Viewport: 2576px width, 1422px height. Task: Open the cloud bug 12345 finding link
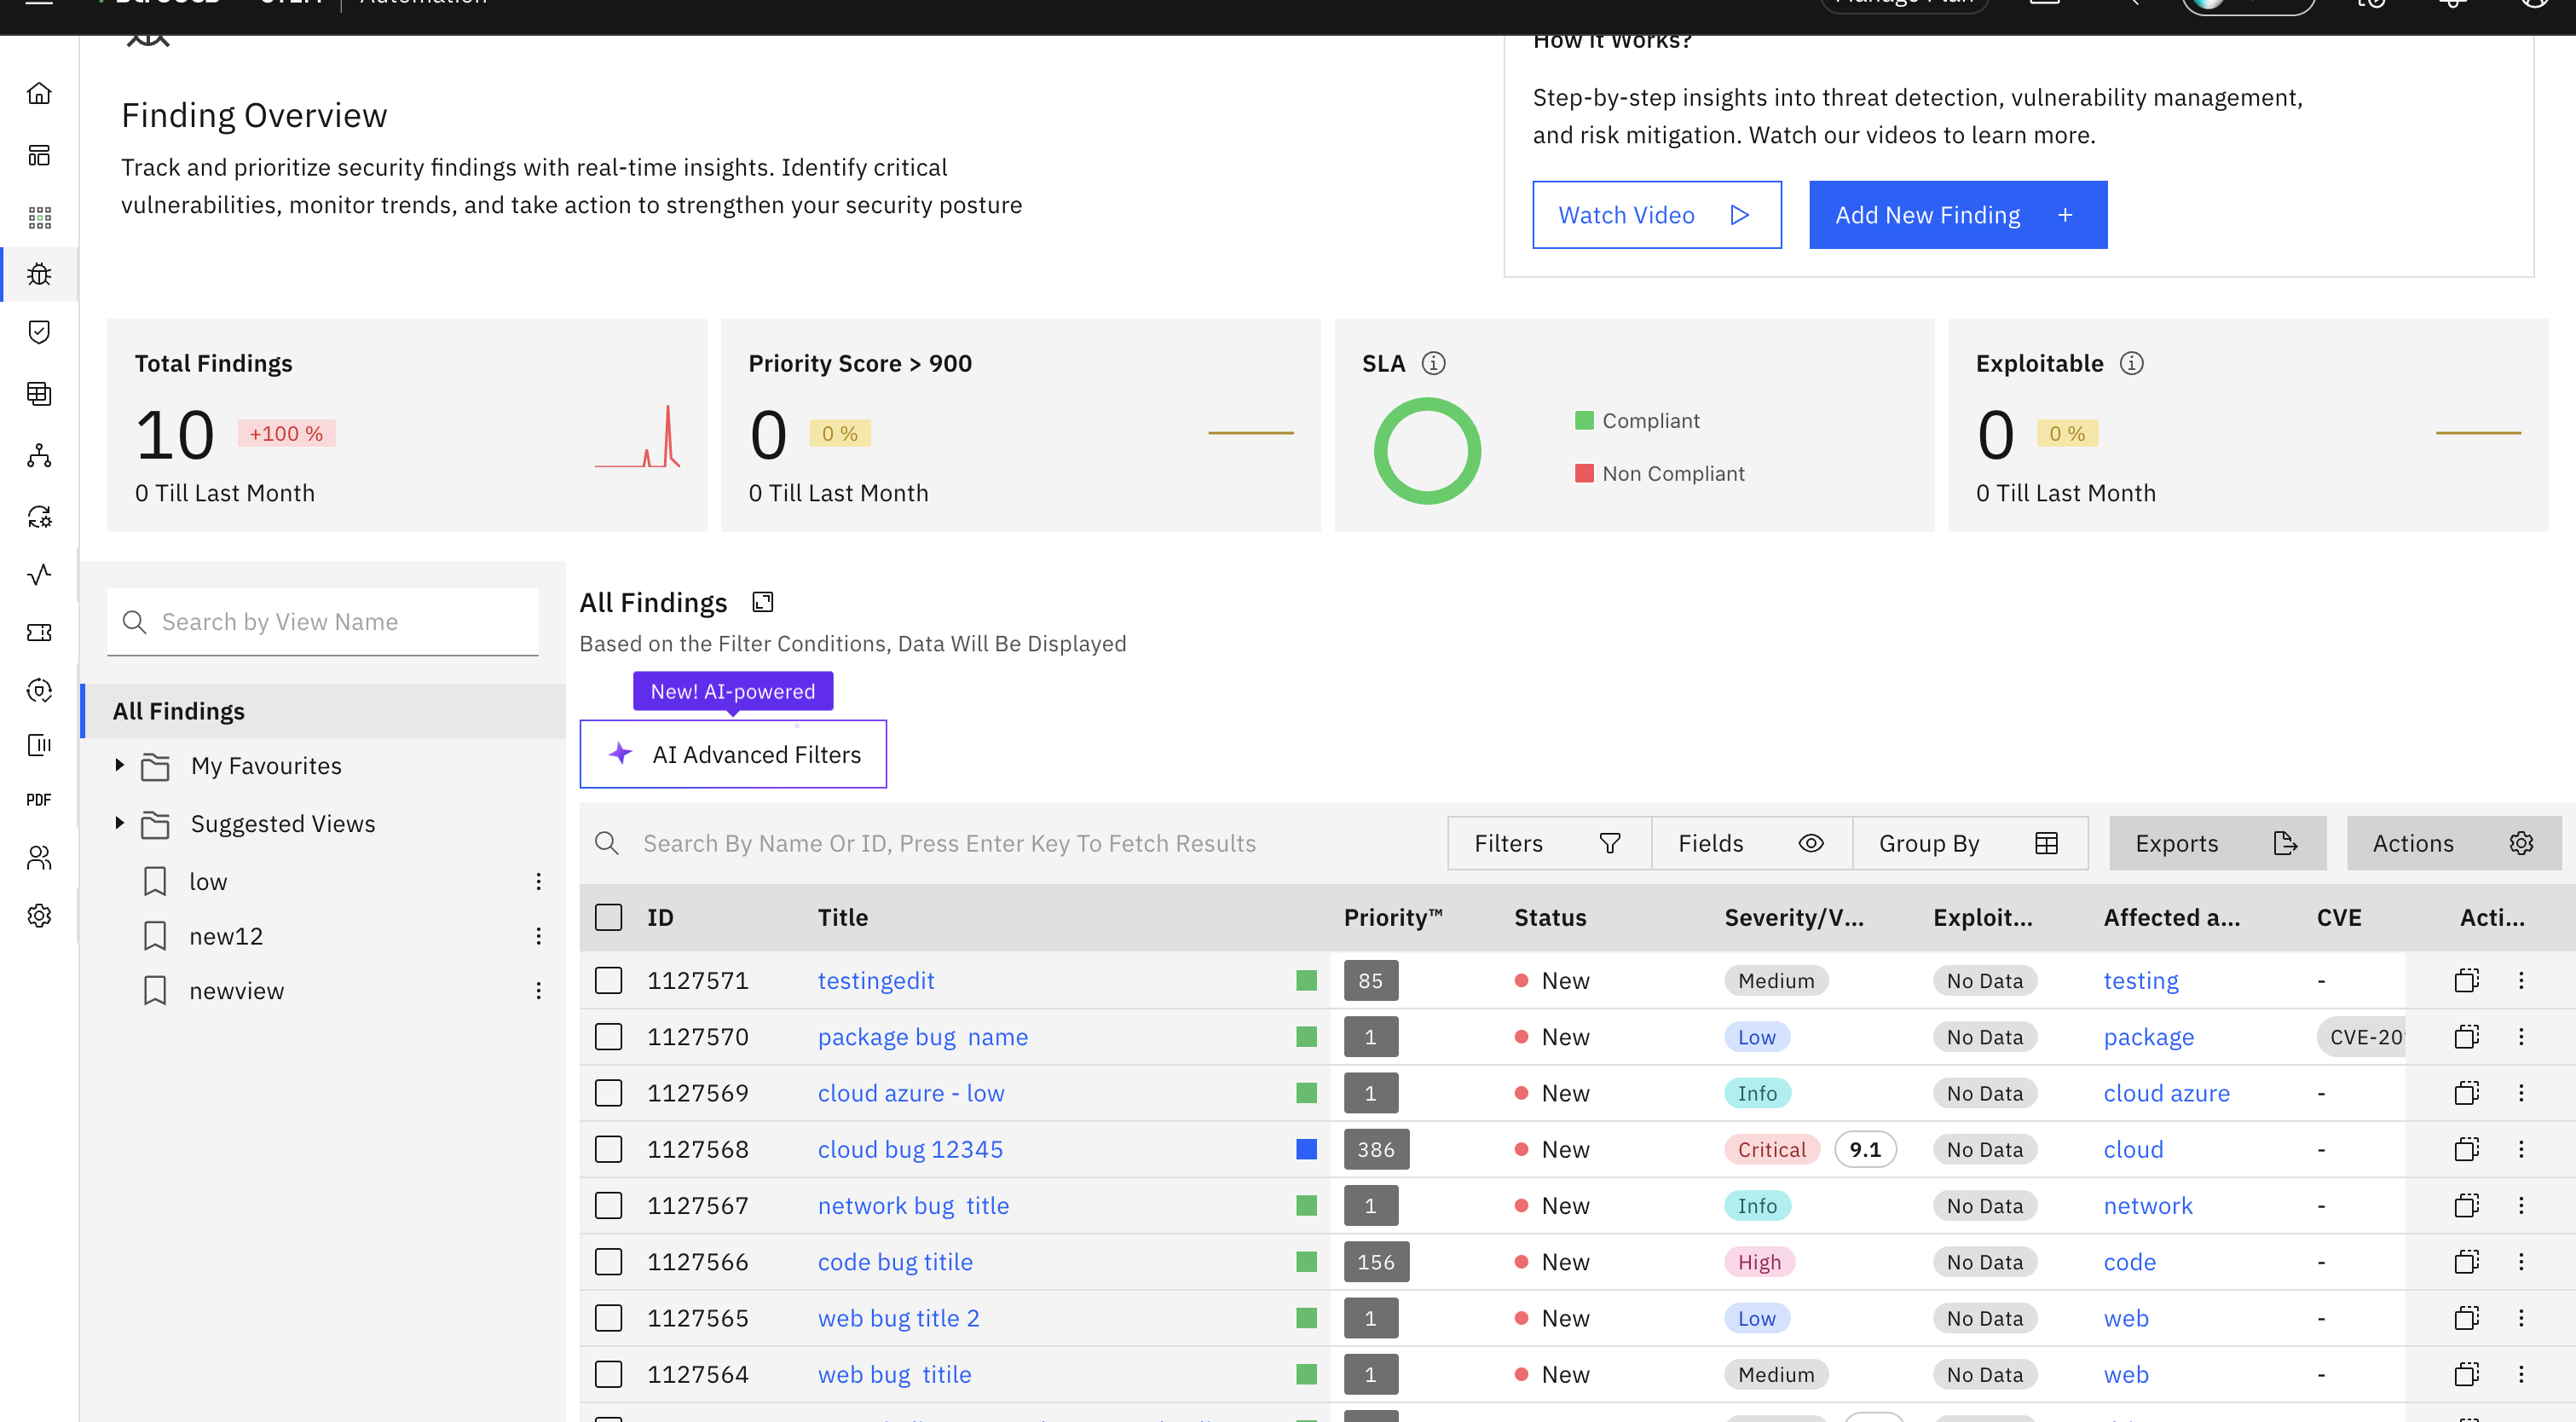(909, 1149)
